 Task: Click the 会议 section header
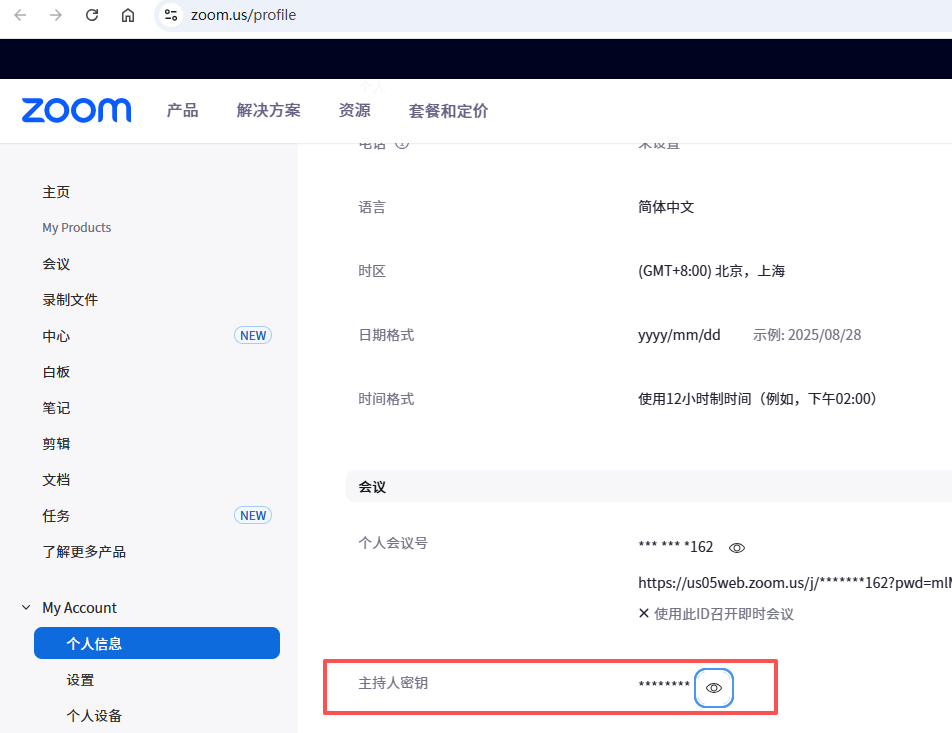tap(648, 486)
